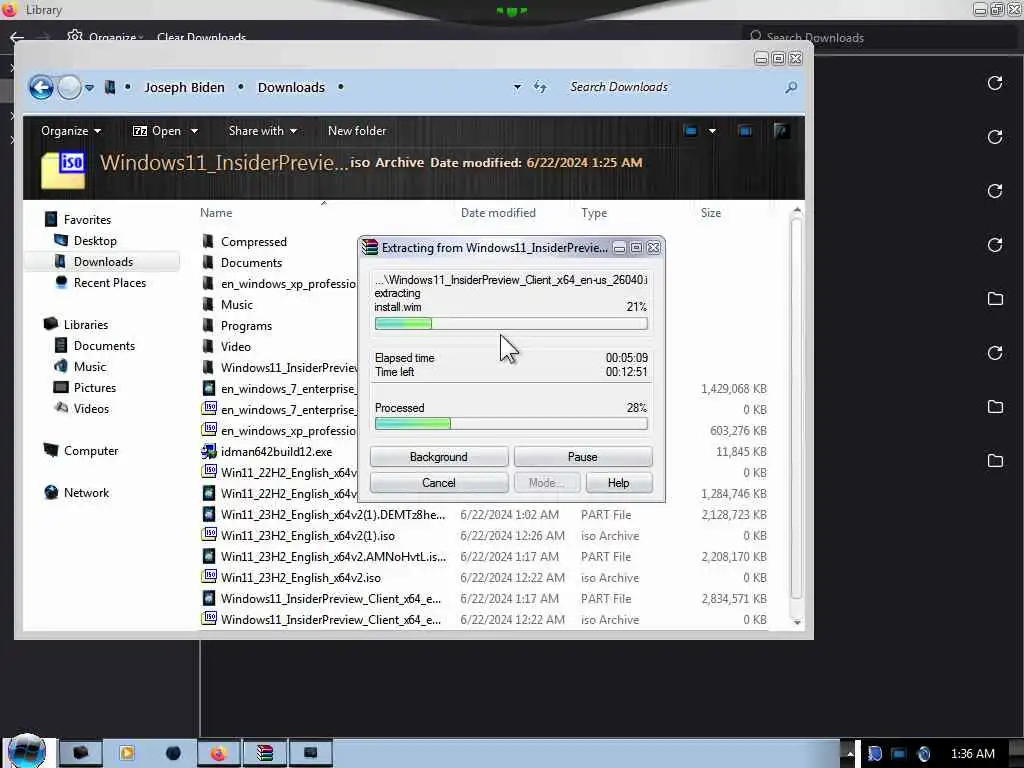Select Win11_23H2_English_x64v2(1).iso file

(x=308, y=536)
